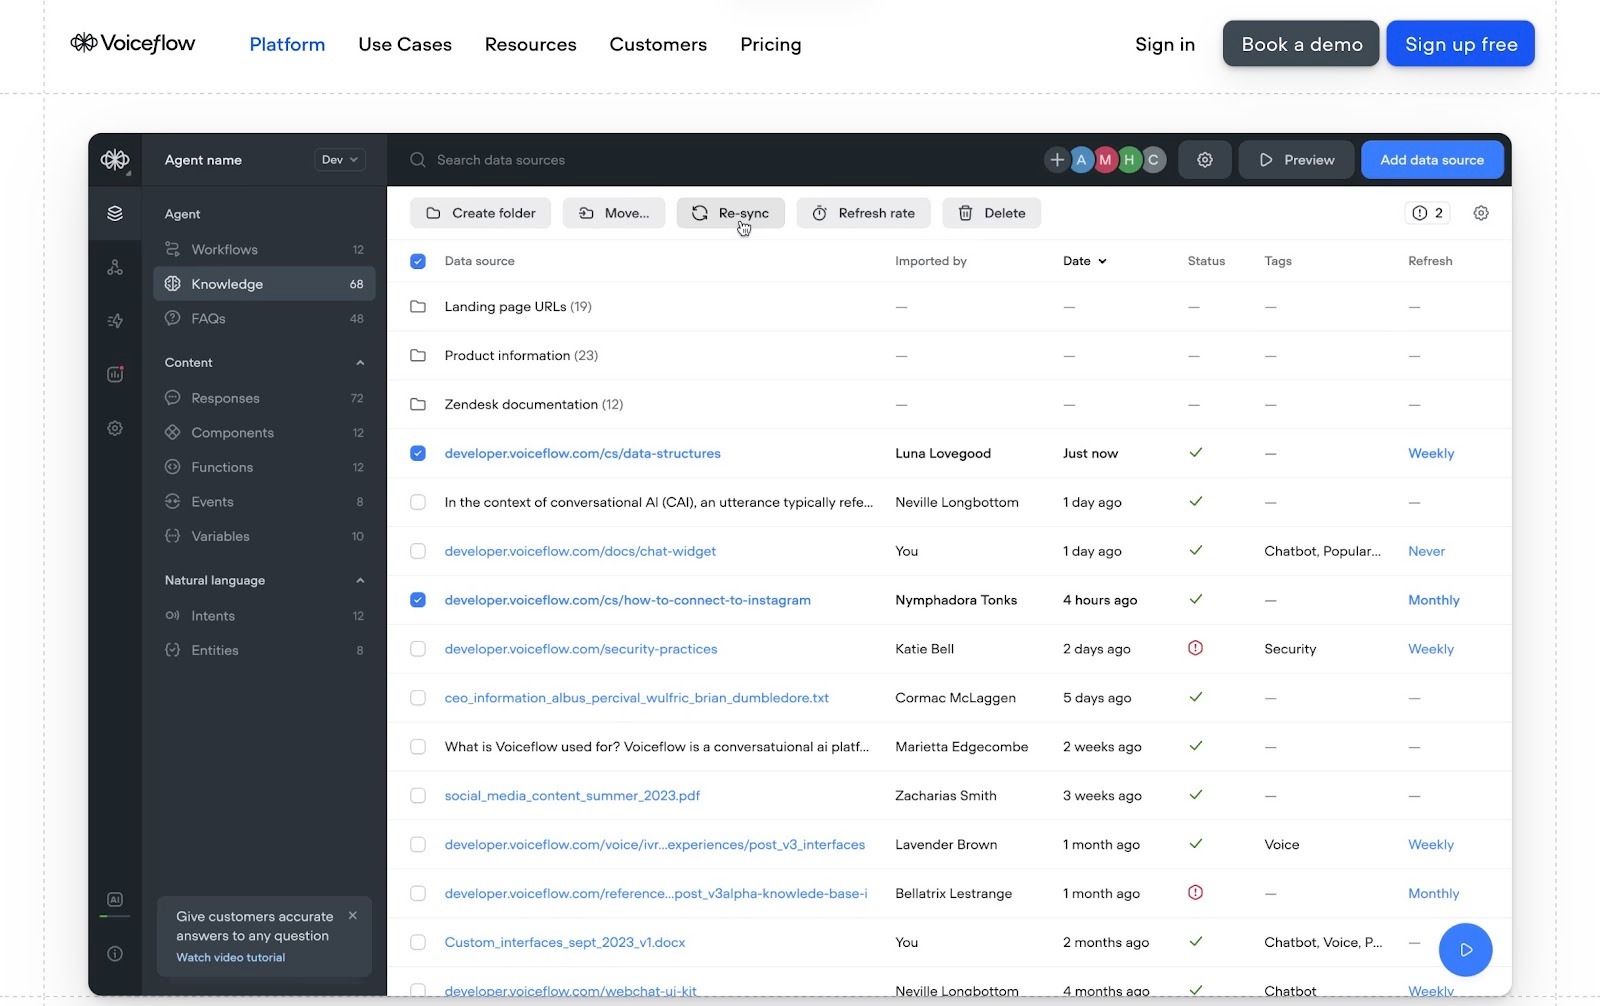Toggle the select-all checkbox in table header
1600x1006 pixels.
pos(418,261)
